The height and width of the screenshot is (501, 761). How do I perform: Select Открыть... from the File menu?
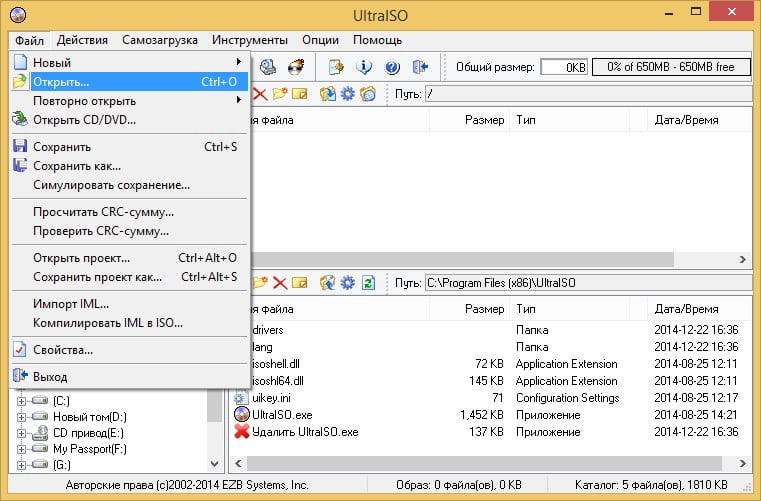tap(62, 82)
